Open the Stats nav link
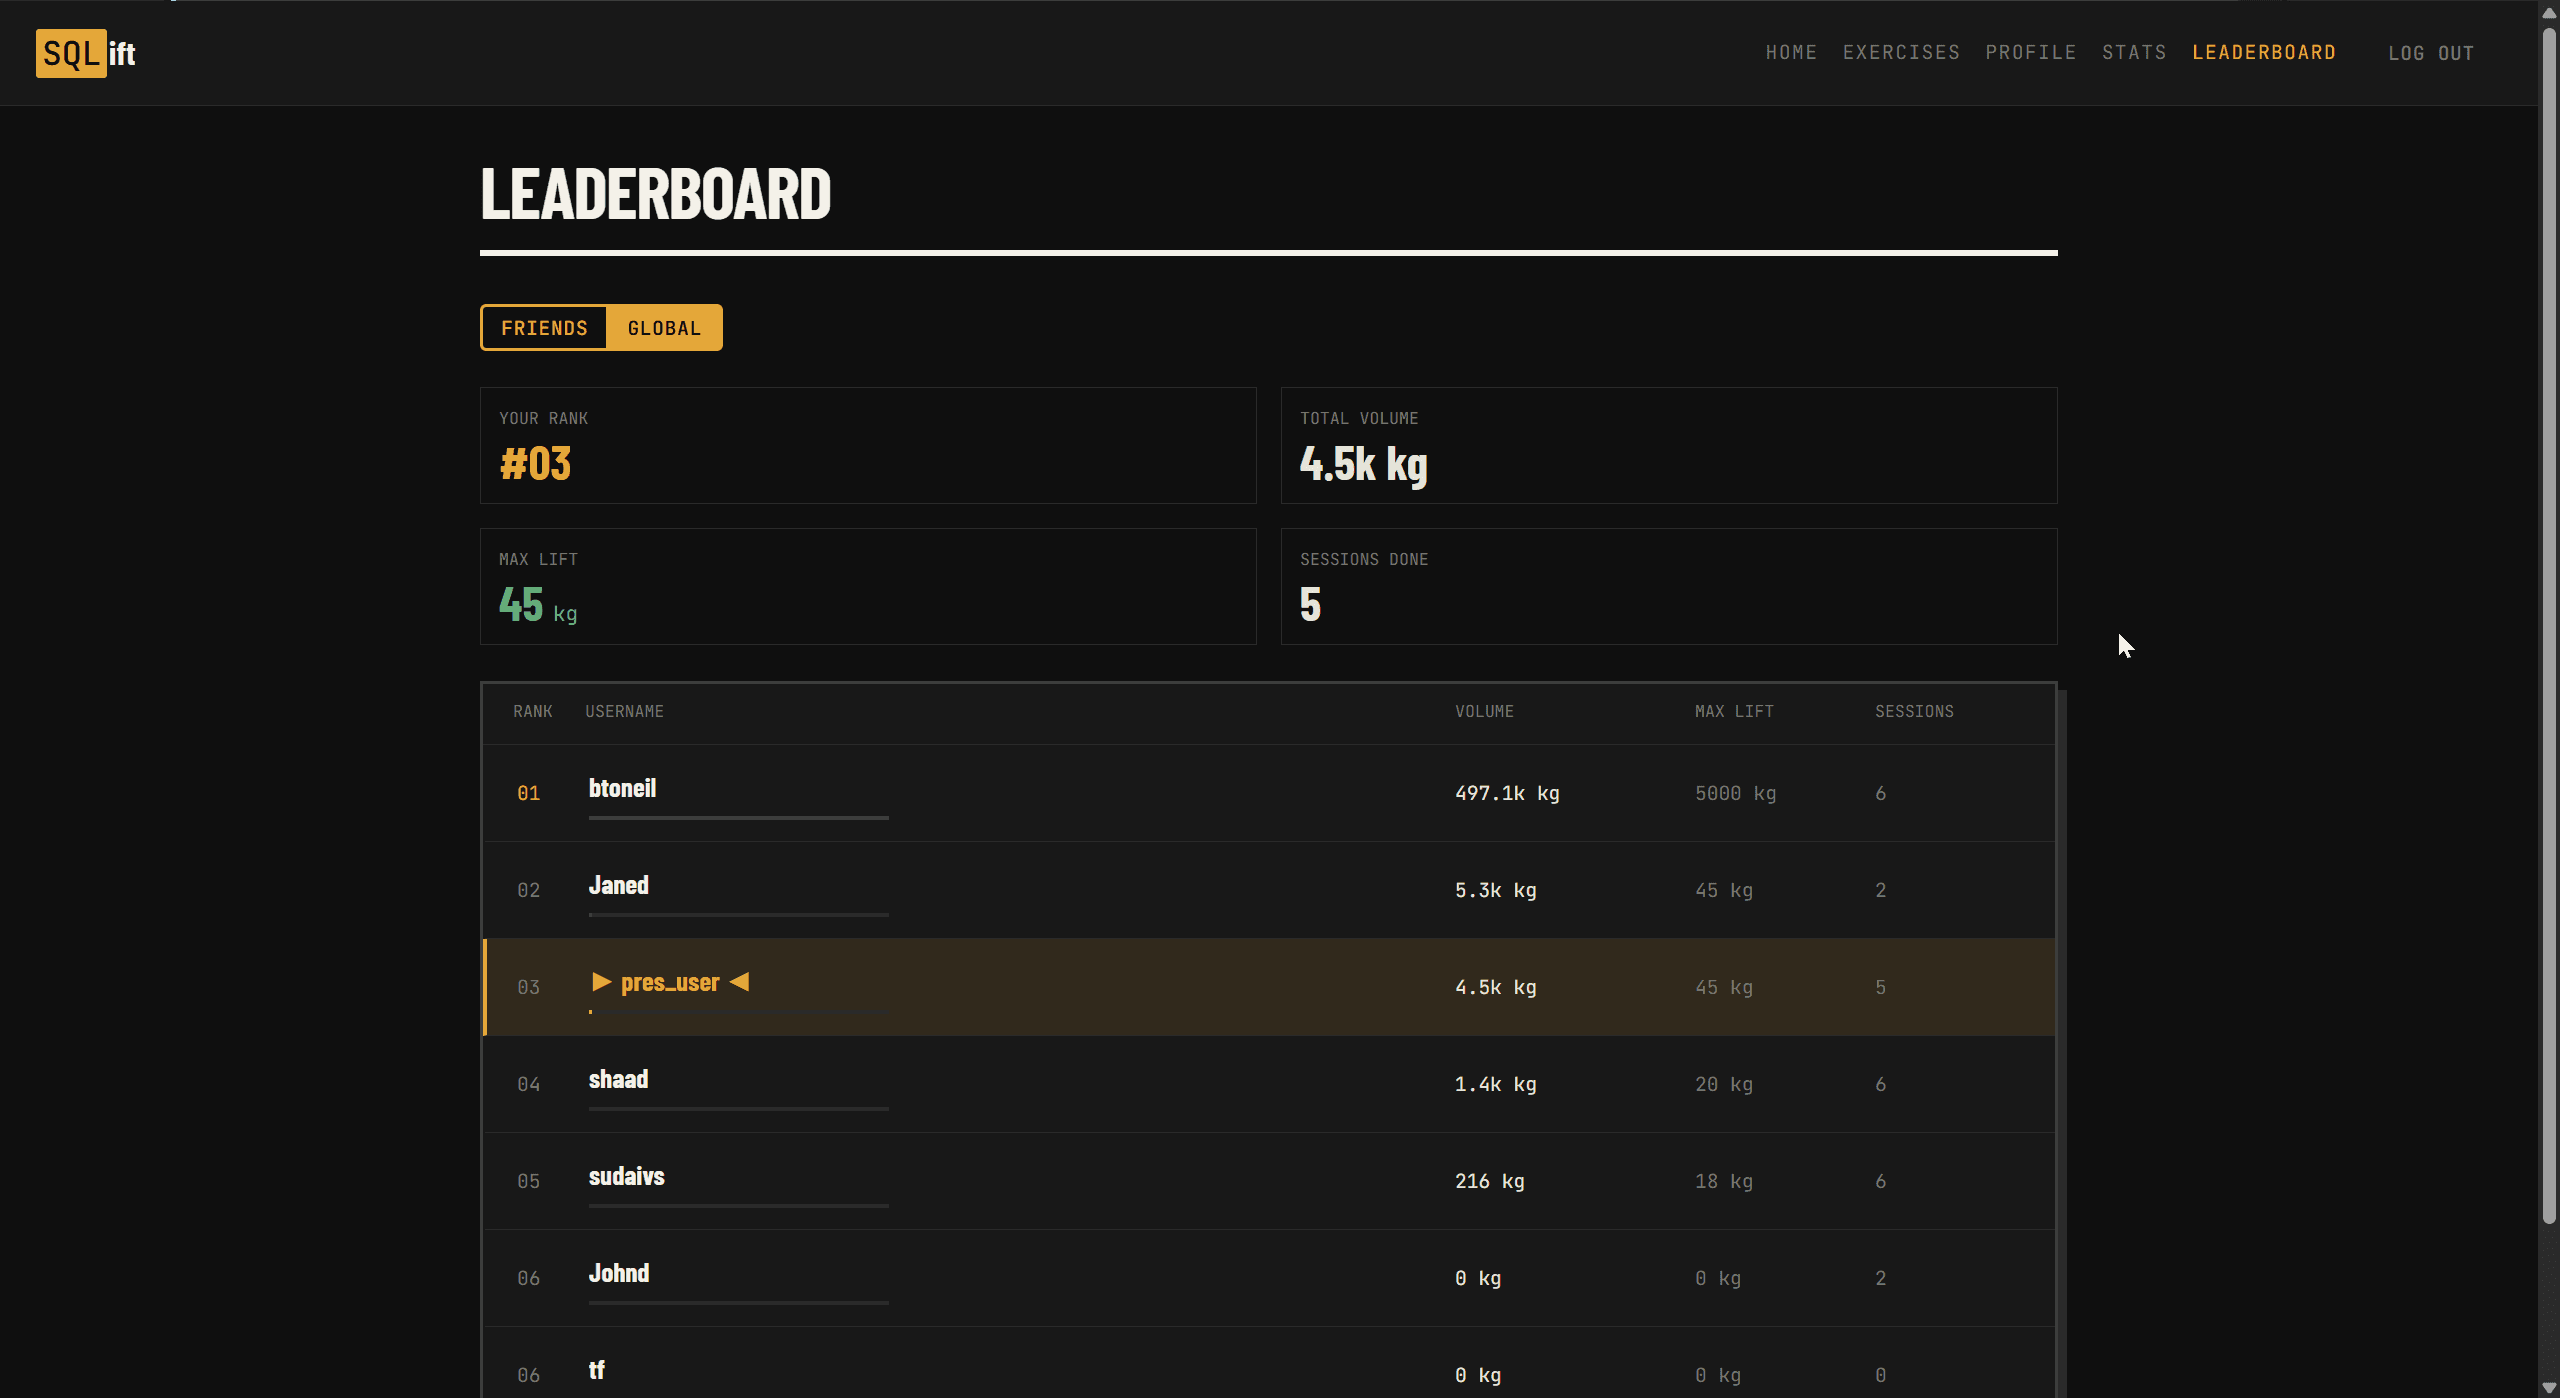Screen dimensions: 2560x1398 (x=2134, y=52)
